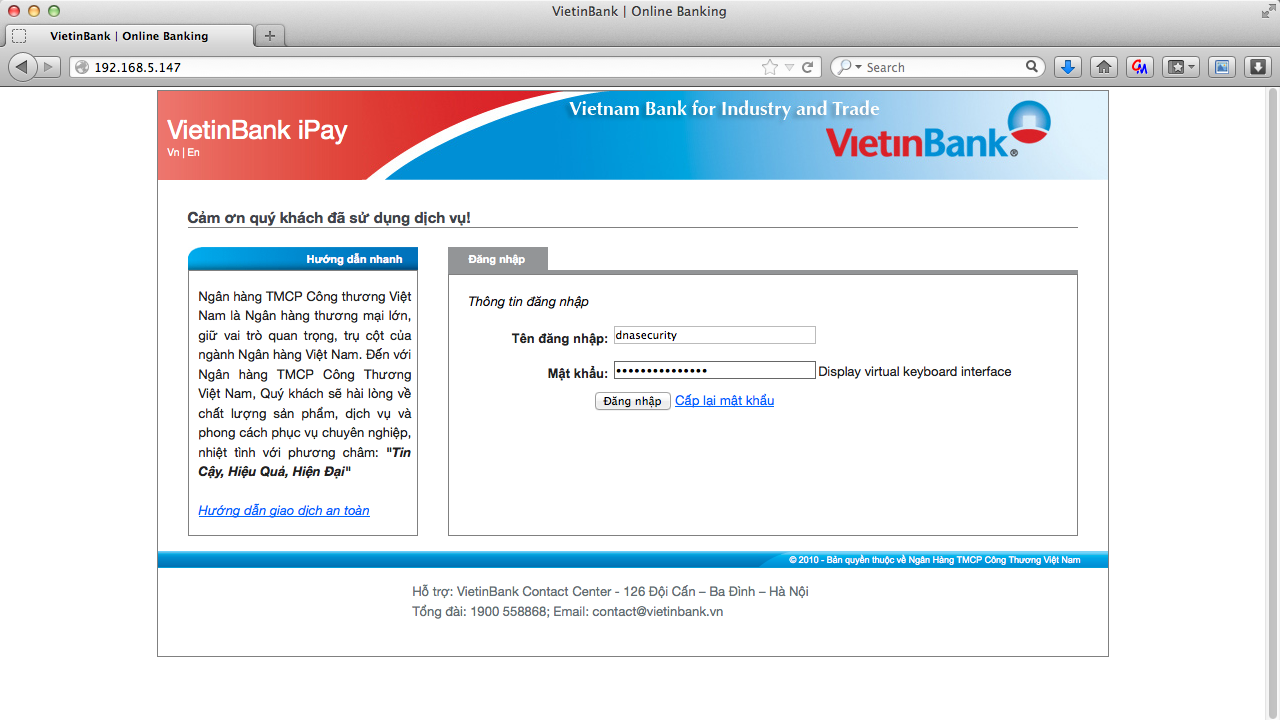This screenshot has width=1280, height=720.
Task: Reload the page with the refresh icon
Action: pyautogui.click(x=808, y=67)
